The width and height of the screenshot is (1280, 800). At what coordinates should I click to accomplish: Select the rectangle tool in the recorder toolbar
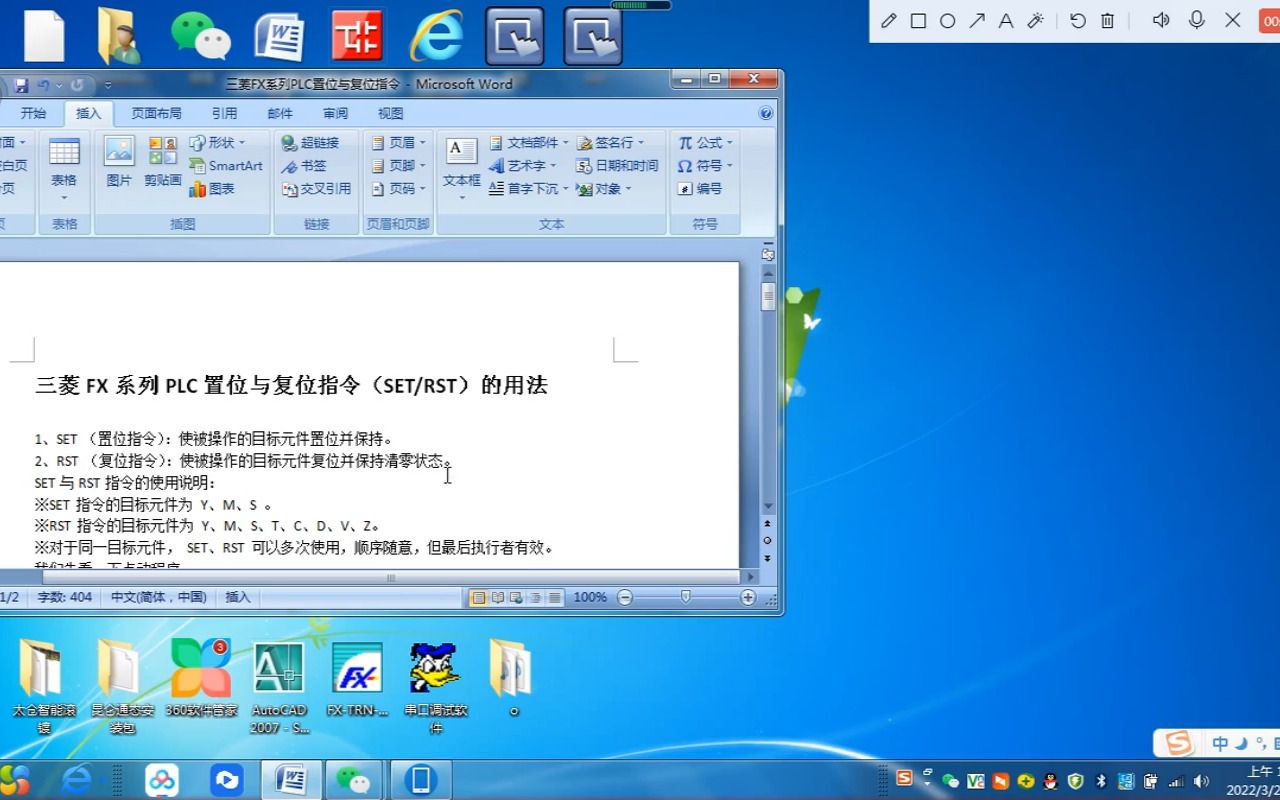click(x=918, y=20)
